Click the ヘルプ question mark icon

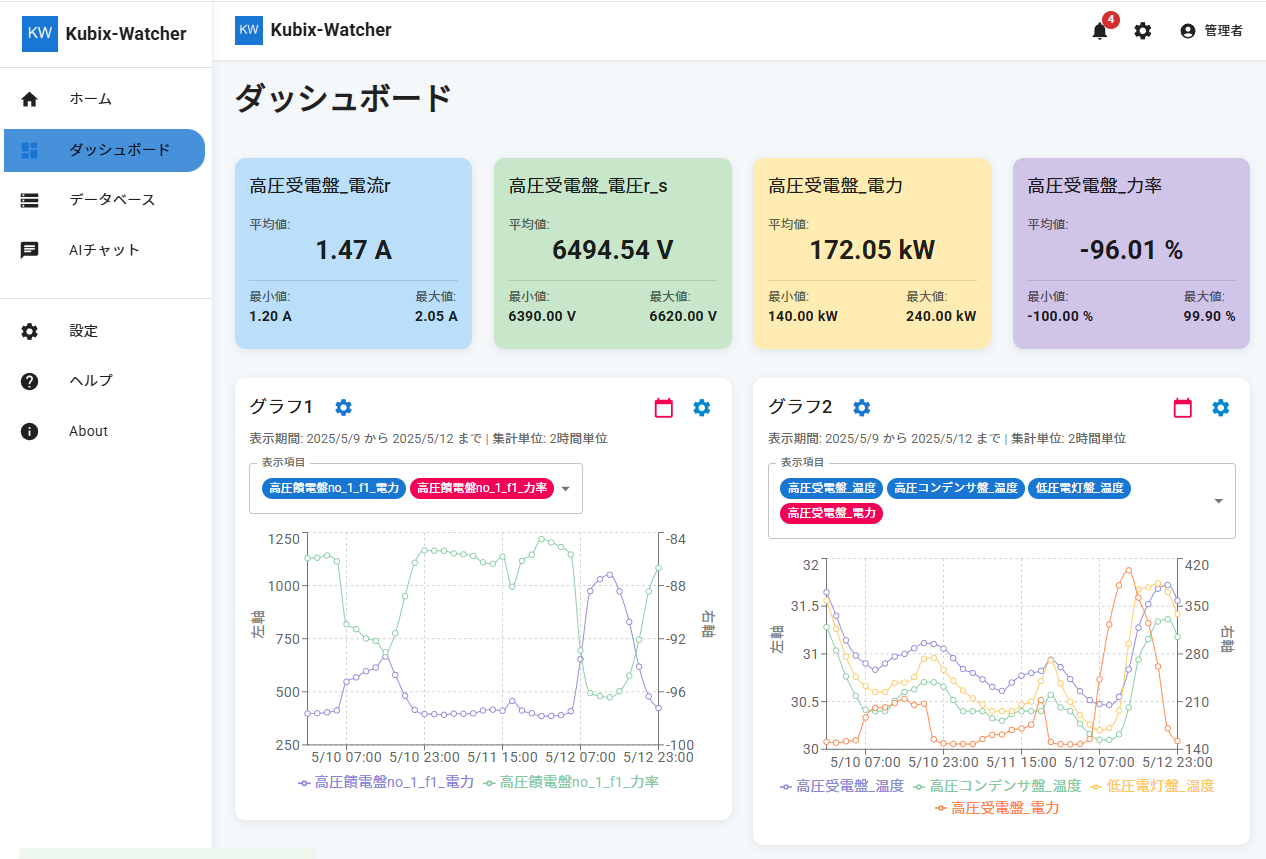29,380
